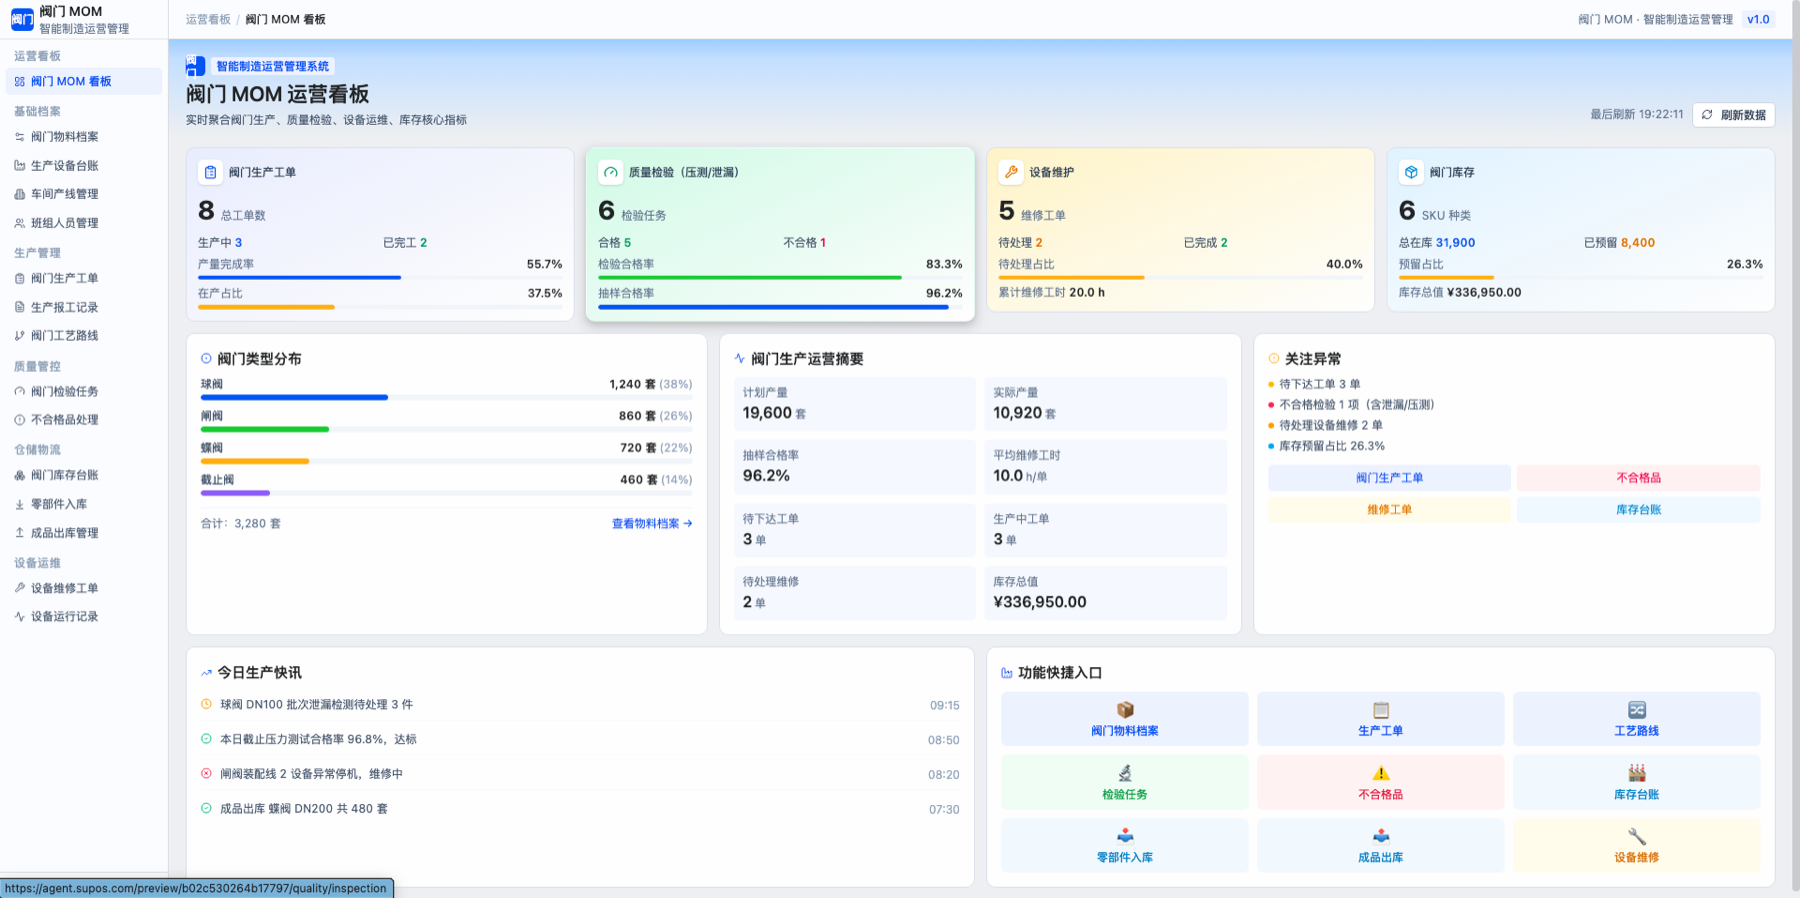Click the 平均维修工时 10.0 h/单 tile

[x=1105, y=467]
